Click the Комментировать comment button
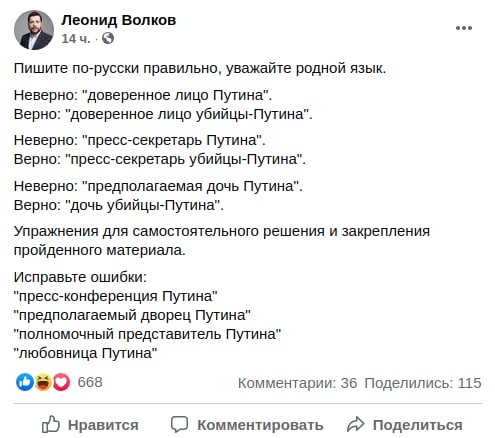 [247, 425]
